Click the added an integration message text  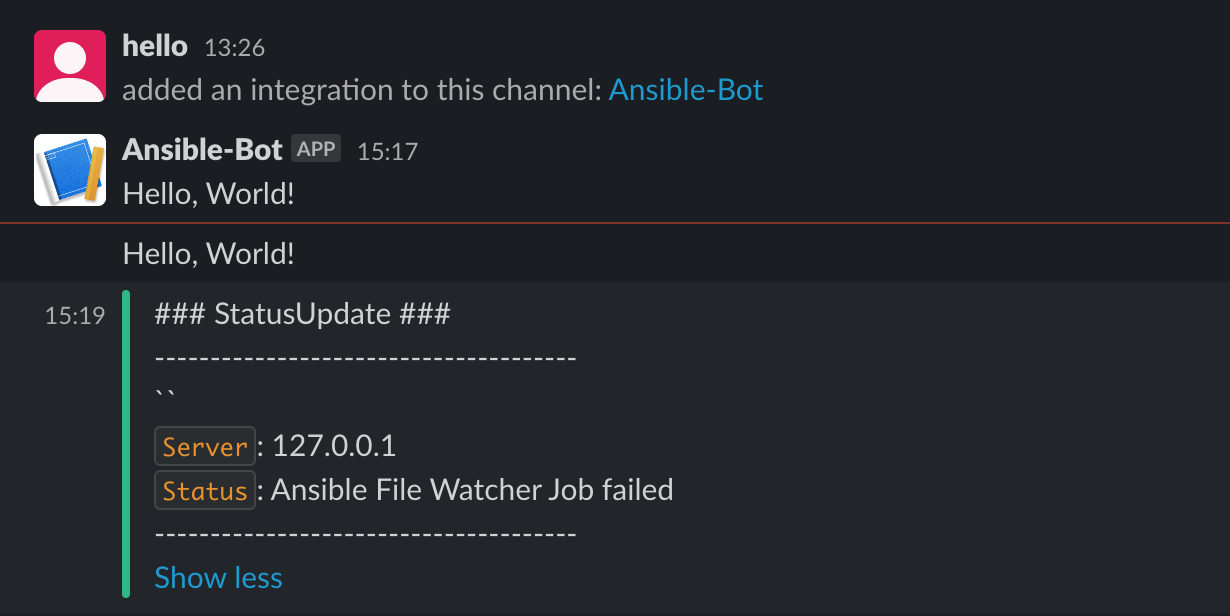pos(362,90)
